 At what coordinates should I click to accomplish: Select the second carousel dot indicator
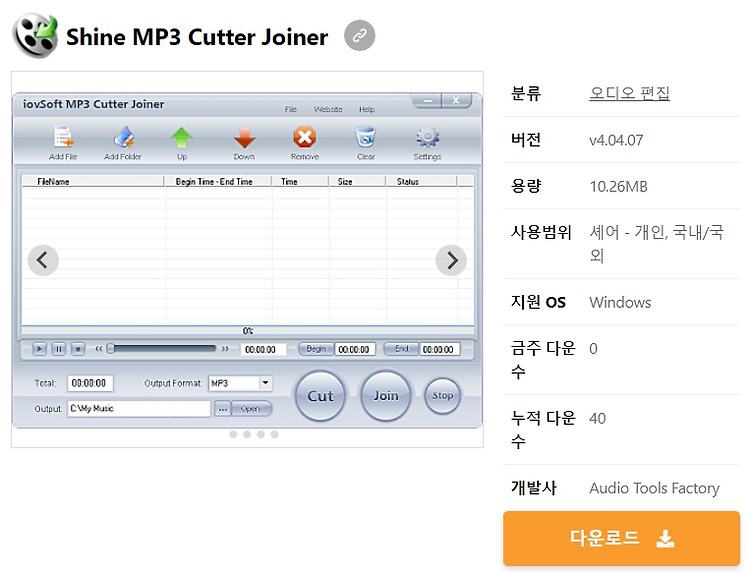(x=247, y=434)
